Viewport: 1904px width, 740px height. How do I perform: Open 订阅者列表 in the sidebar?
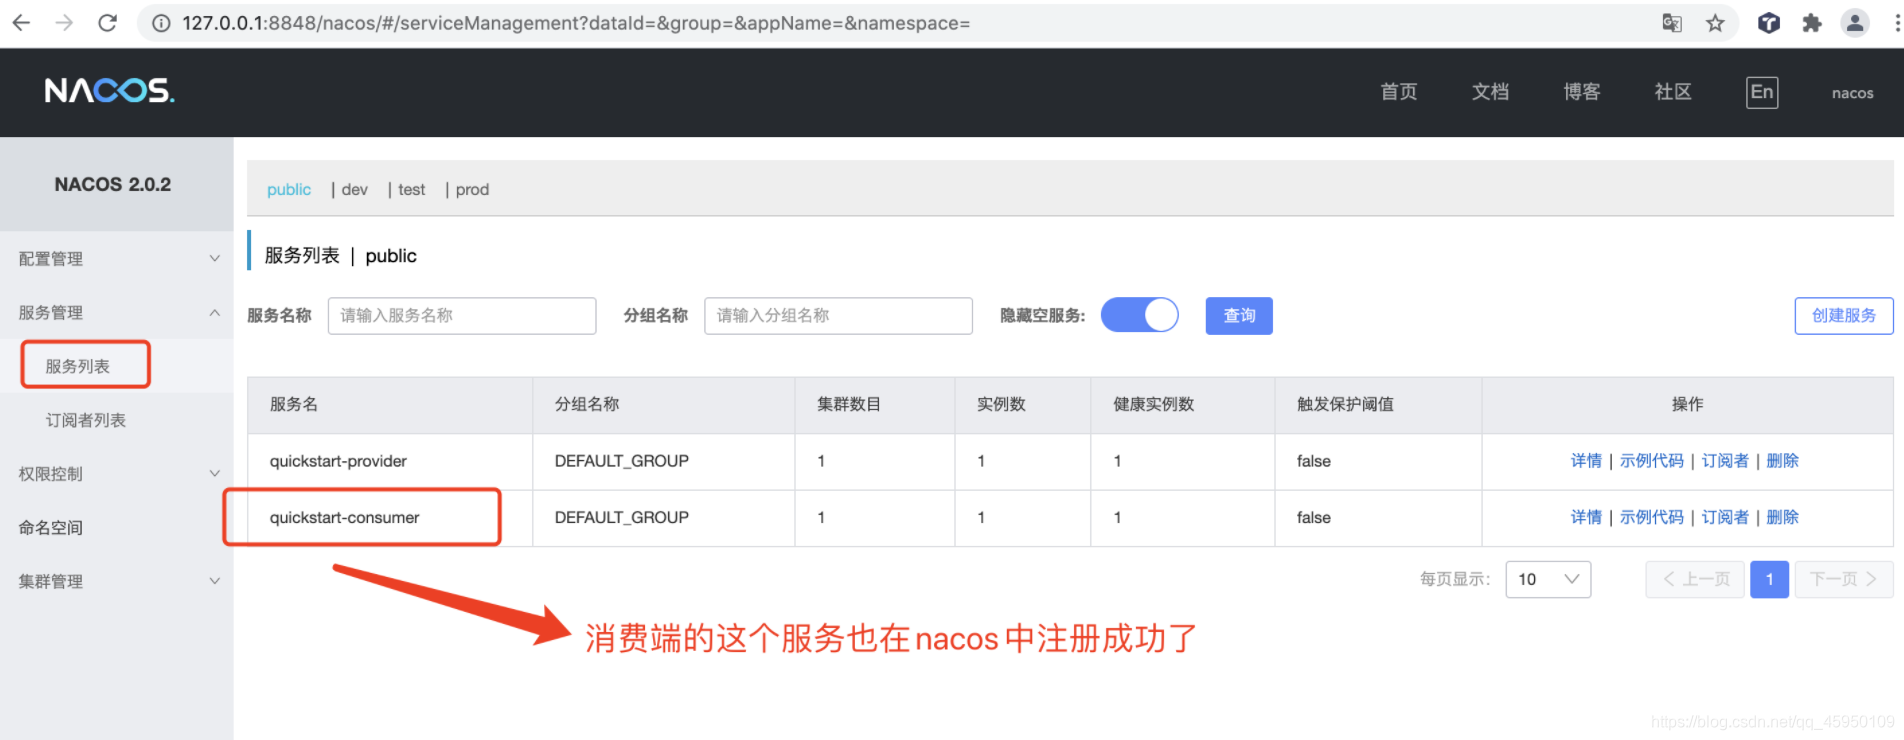[86, 420]
